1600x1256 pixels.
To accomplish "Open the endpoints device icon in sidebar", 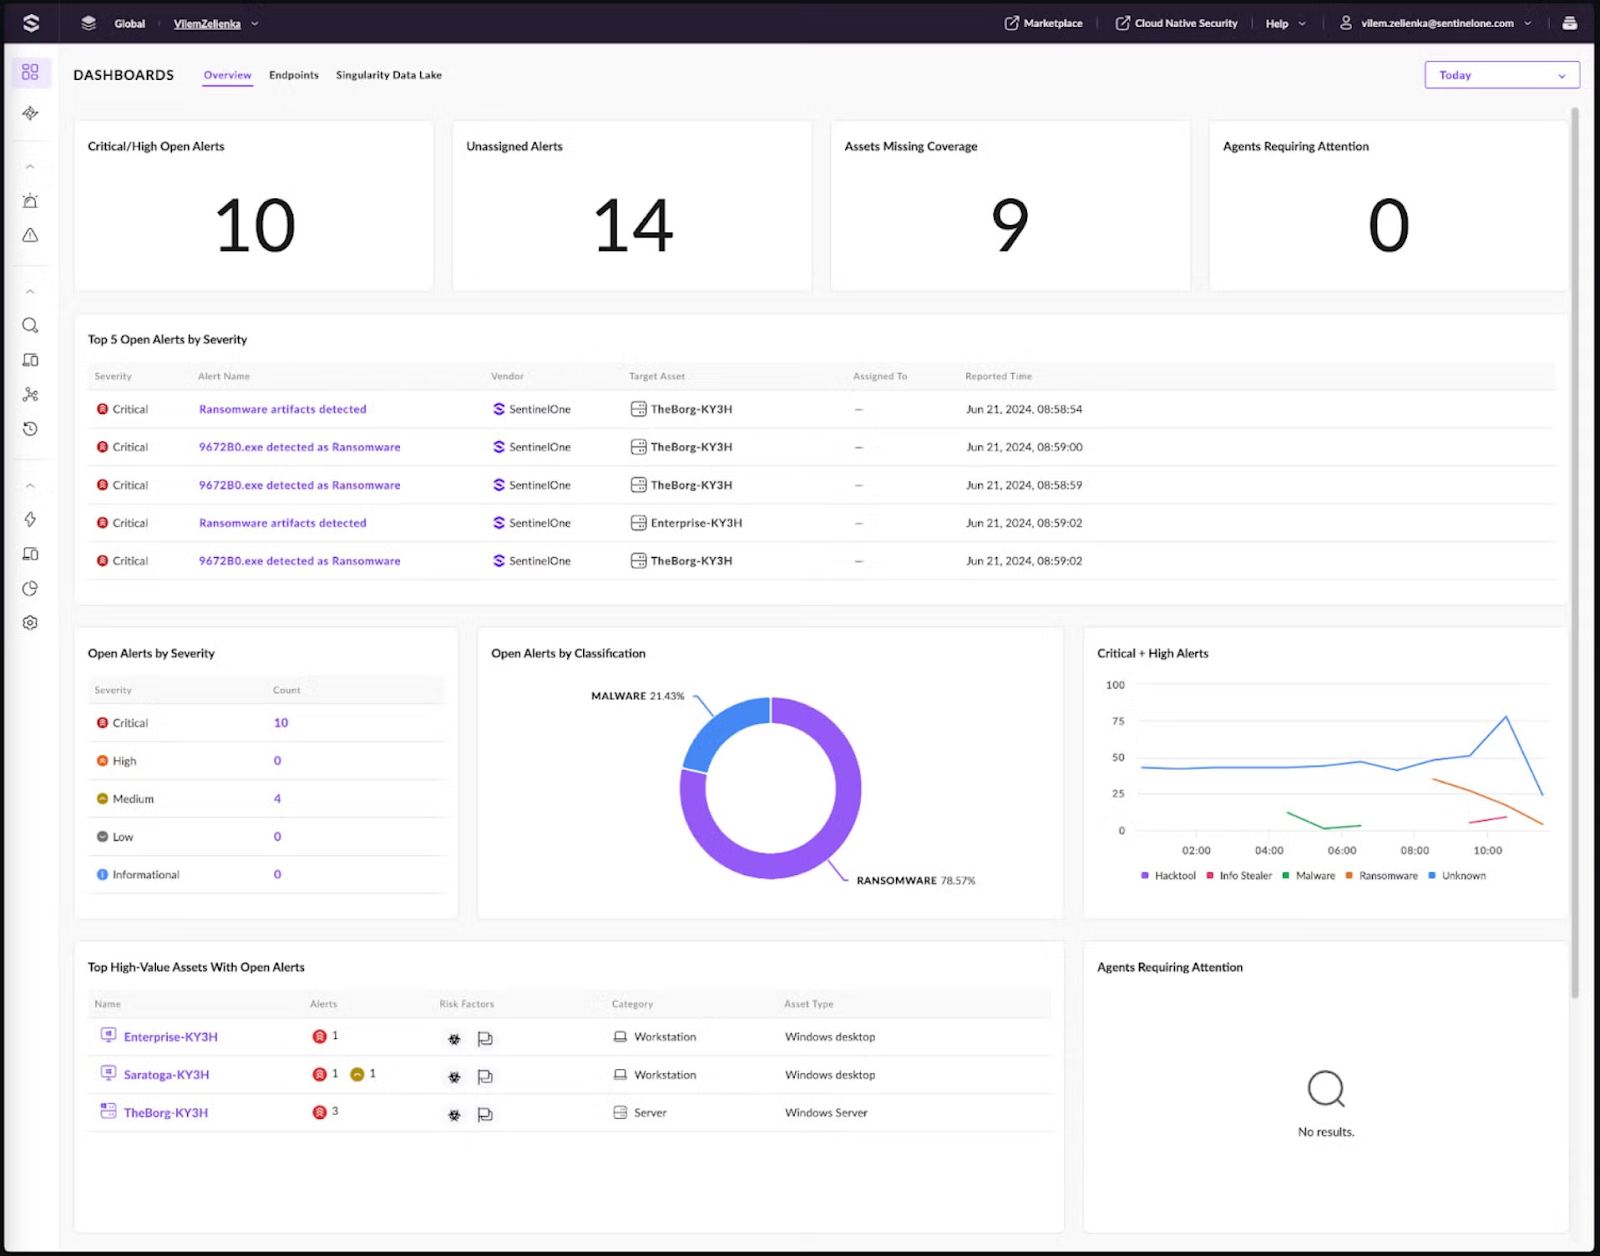I will pyautogui.click(x=30, y=359).
